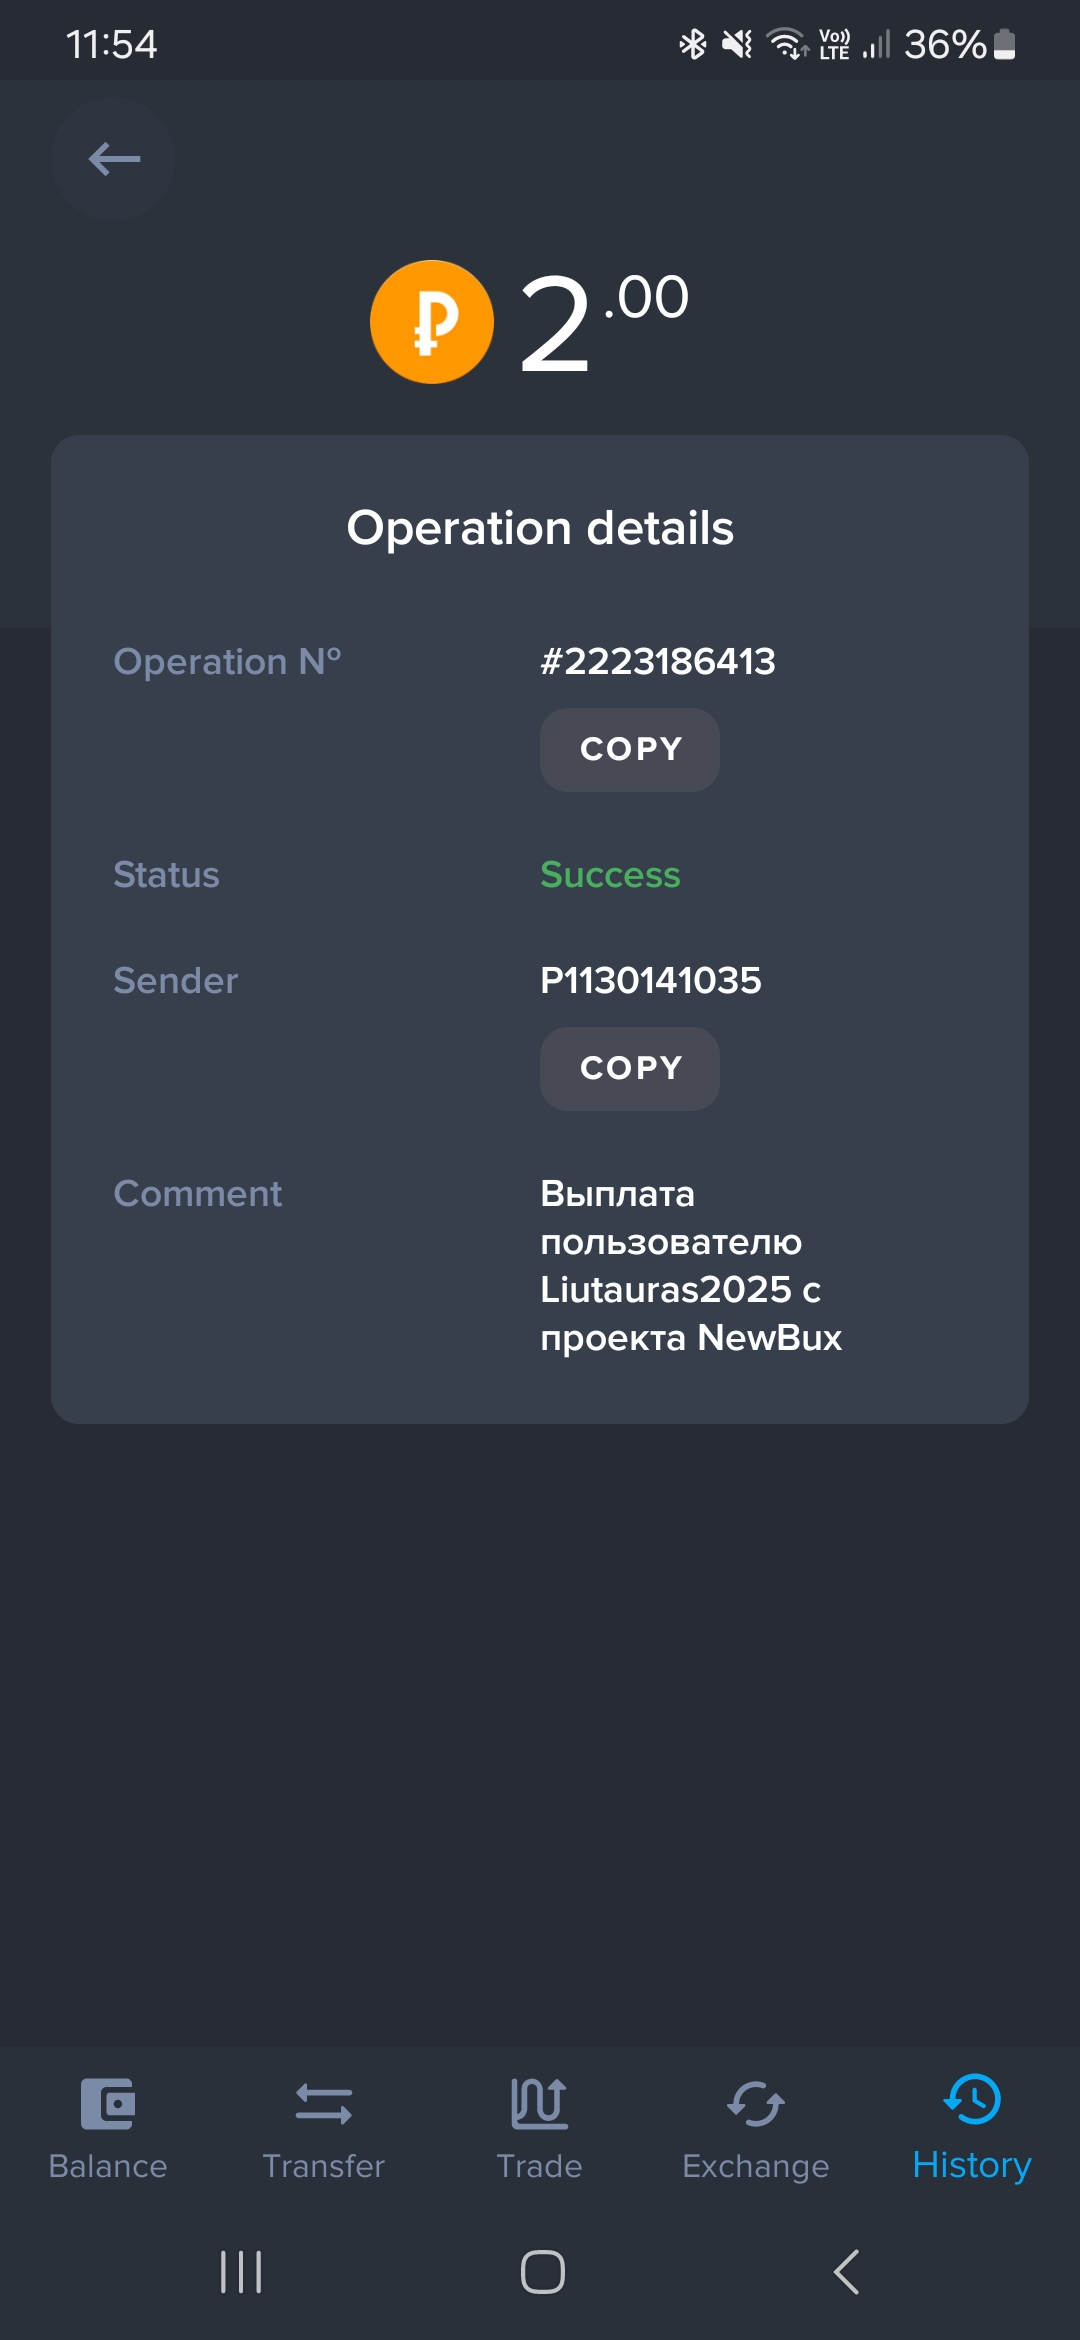
Task: Select operation number #2223186413 text
Action: 658,661
